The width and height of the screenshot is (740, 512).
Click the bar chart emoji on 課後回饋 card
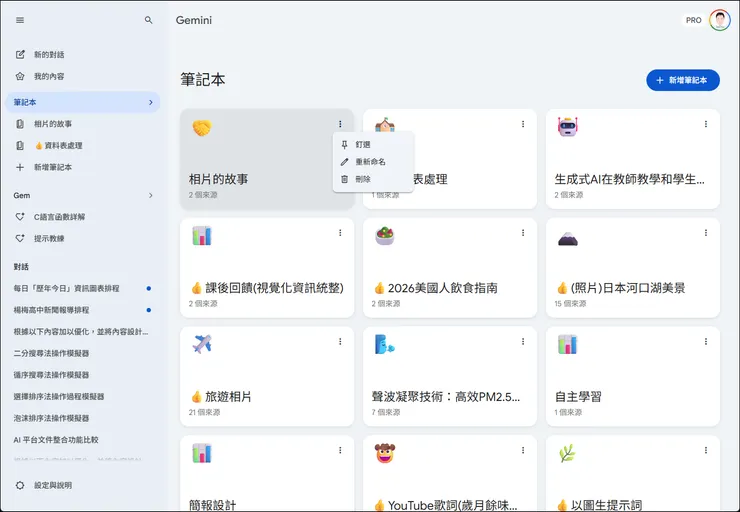(202, 236)
